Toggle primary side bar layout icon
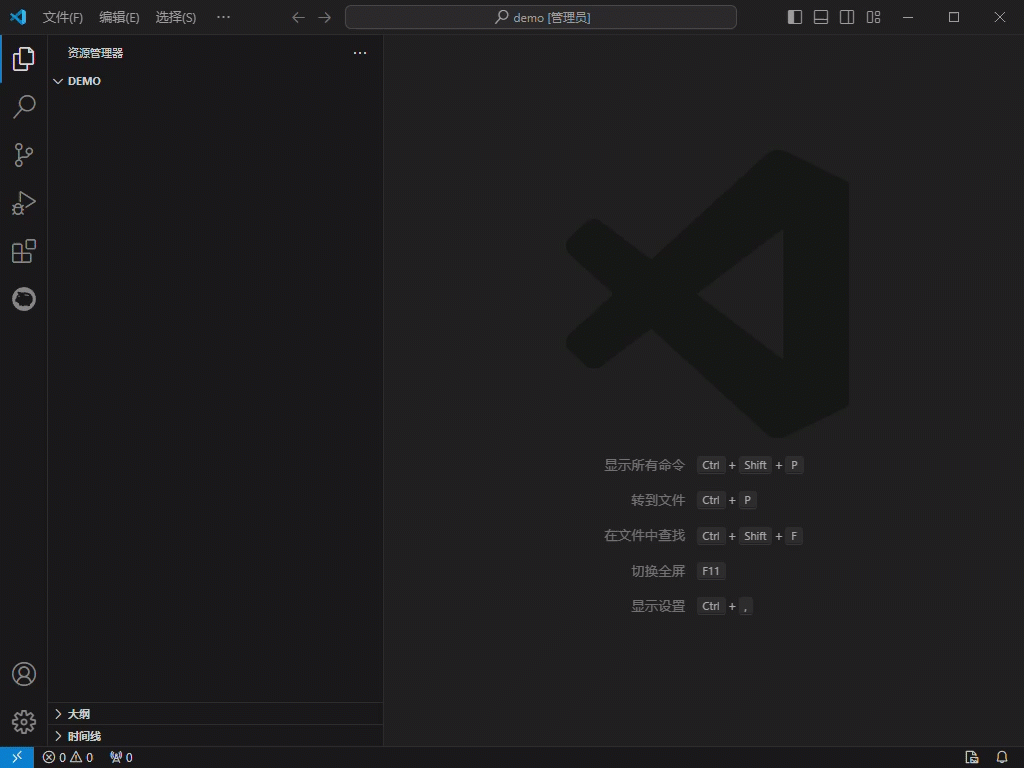1024x768 pixels. click(795, 17)
